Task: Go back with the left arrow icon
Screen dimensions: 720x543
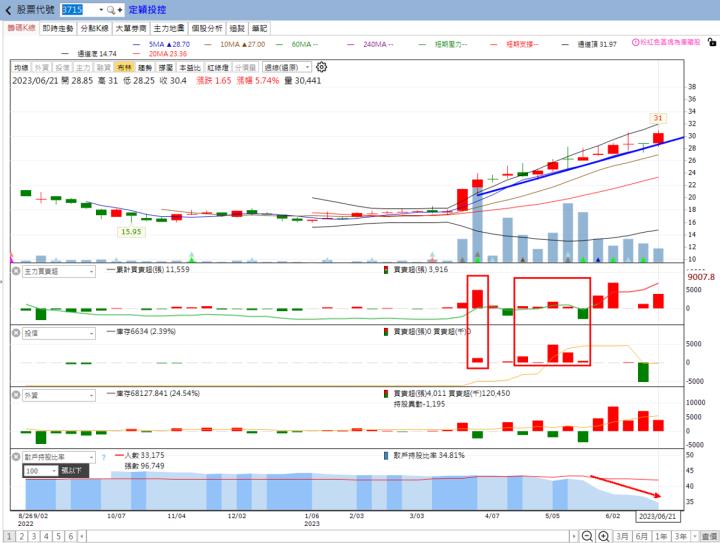Action: pyautogui.click(x=8, y=10)
